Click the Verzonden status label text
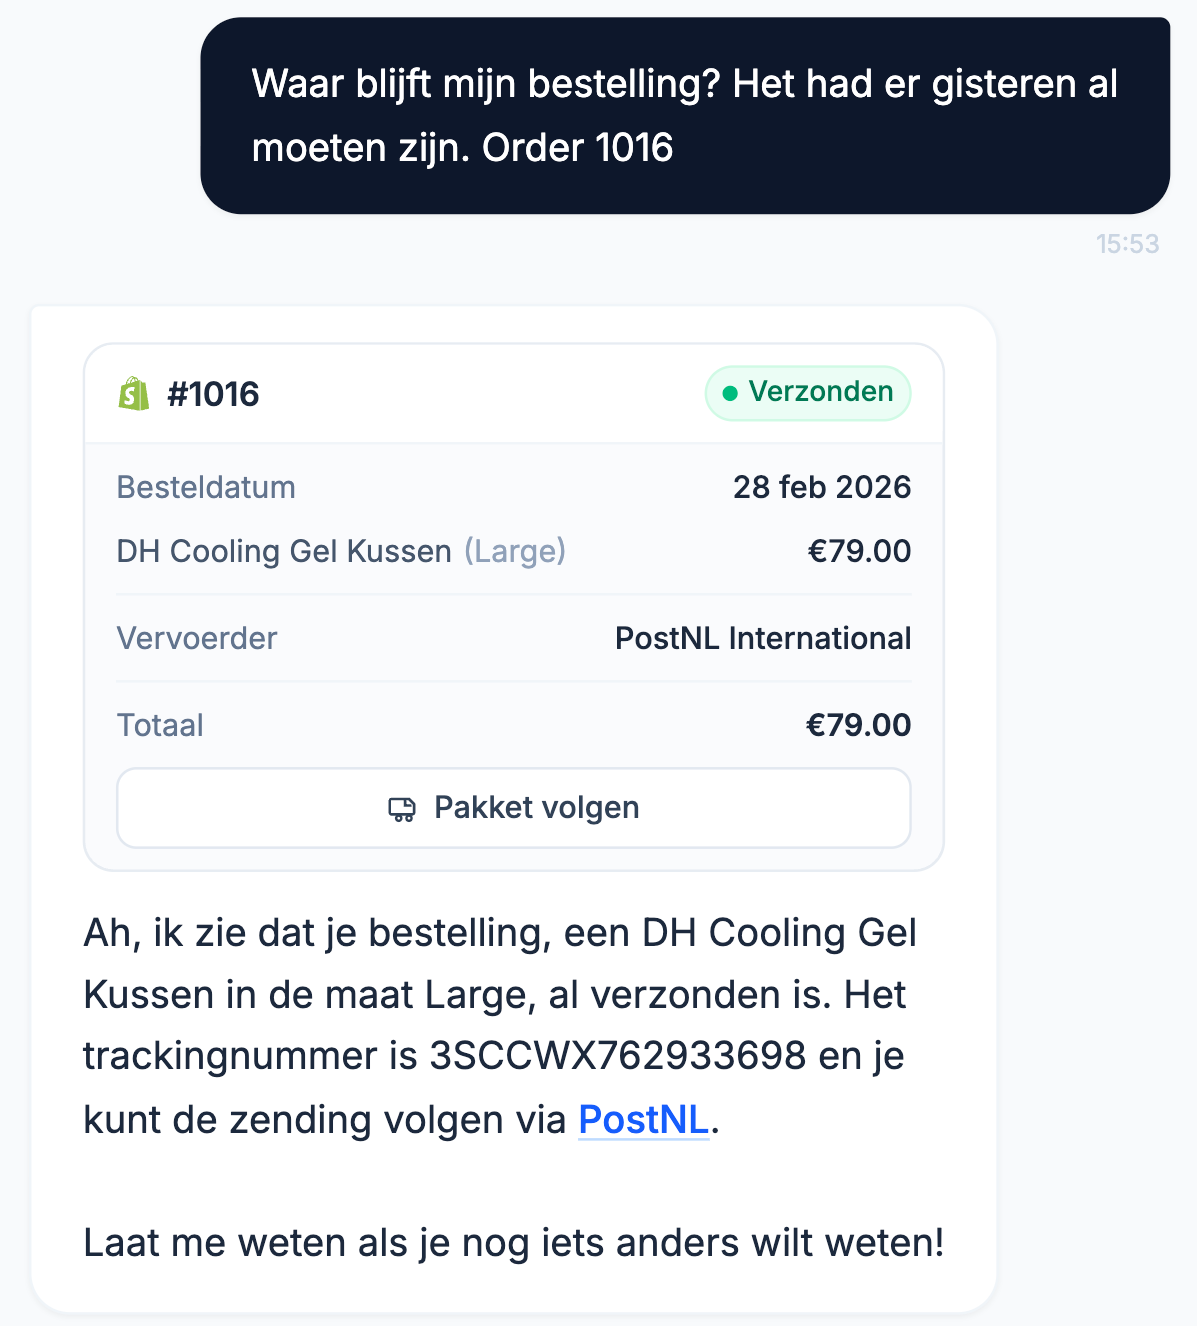Screen dimensions: 1197x1326 click(x=821, y=392)
